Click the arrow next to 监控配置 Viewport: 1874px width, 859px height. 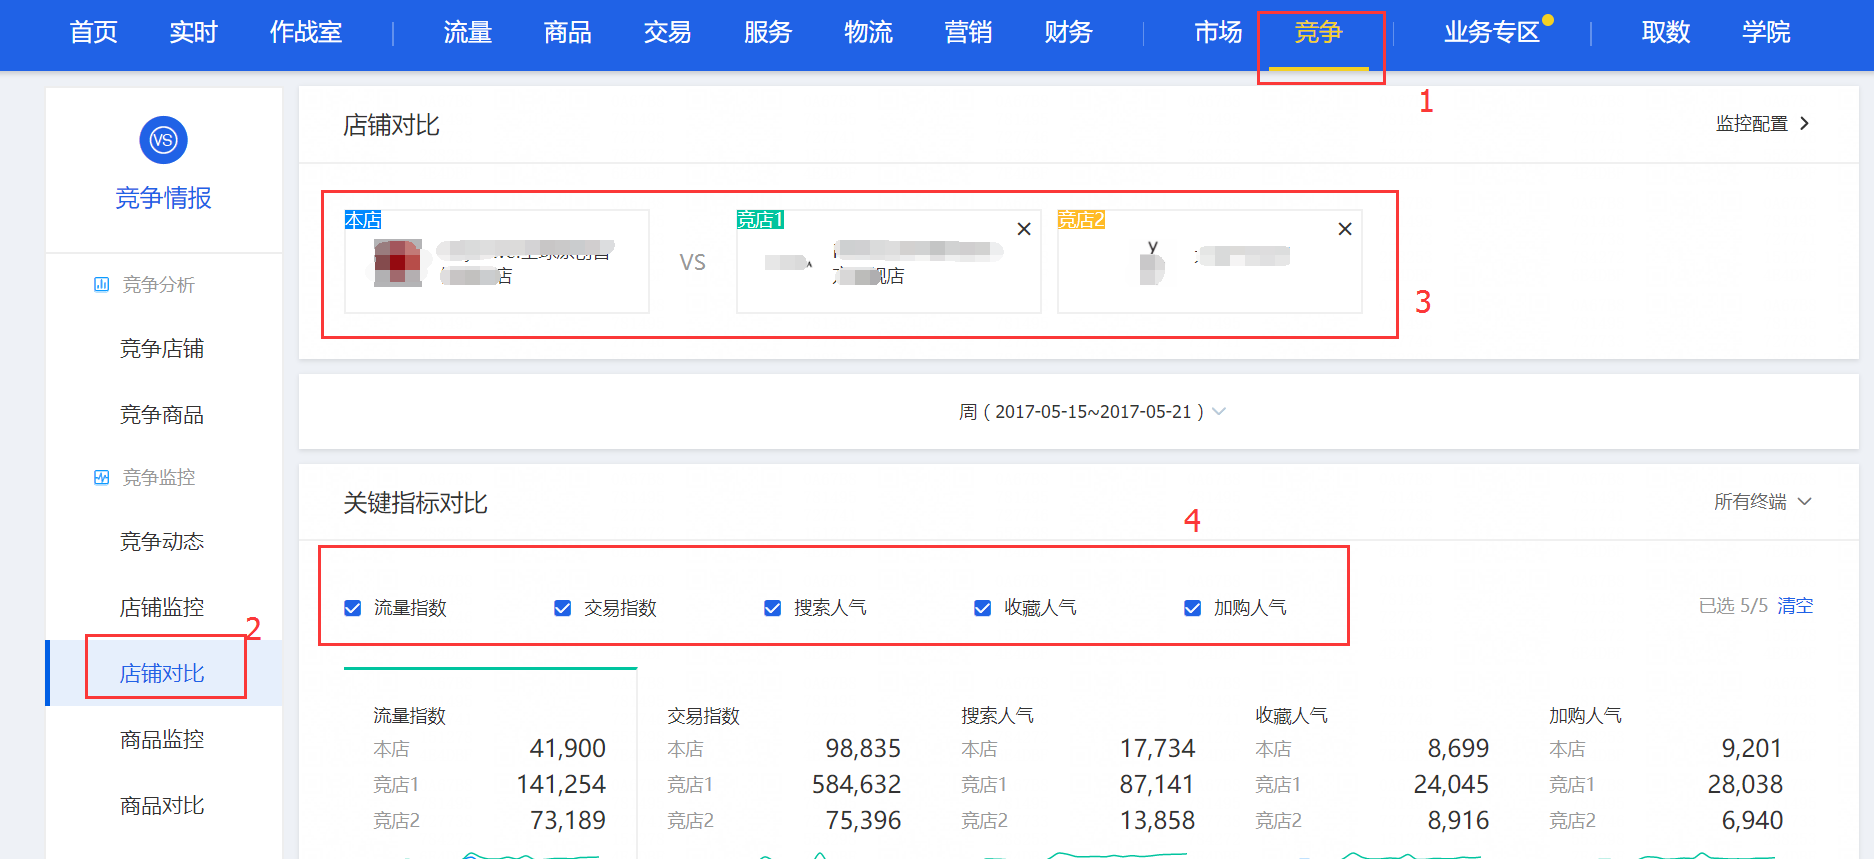(x=1805, y=124)
